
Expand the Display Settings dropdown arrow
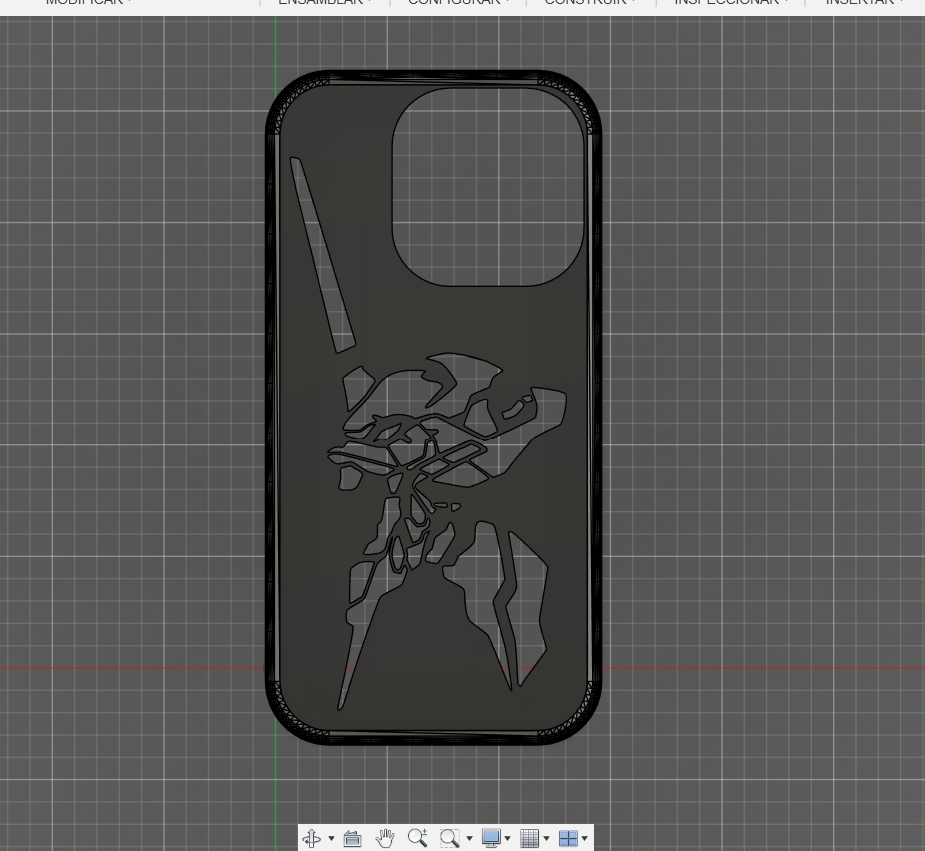click(x=507, y=838)
